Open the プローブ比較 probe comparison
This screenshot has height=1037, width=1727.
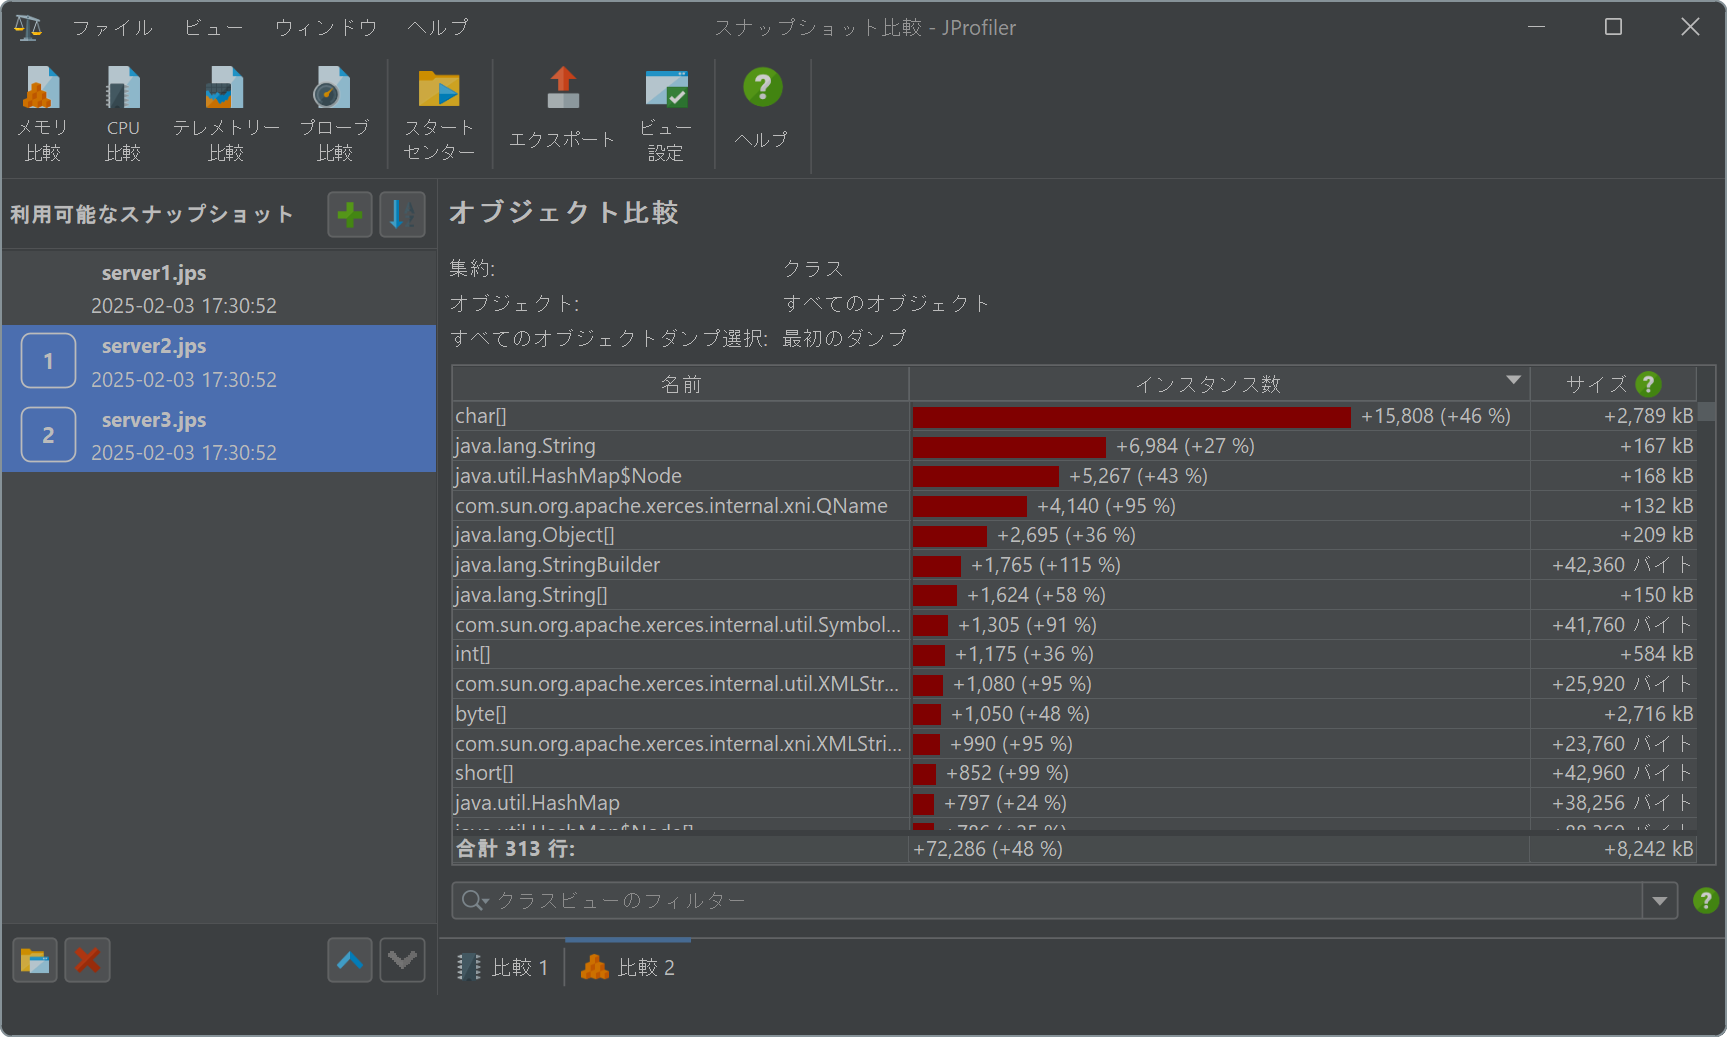tap(334, 114)
